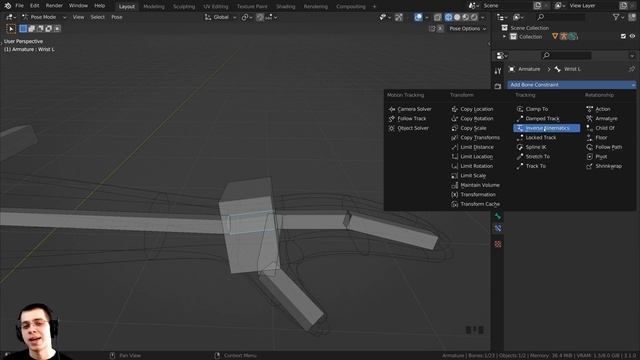Open outliner display mode dropdown

[518, 17]
